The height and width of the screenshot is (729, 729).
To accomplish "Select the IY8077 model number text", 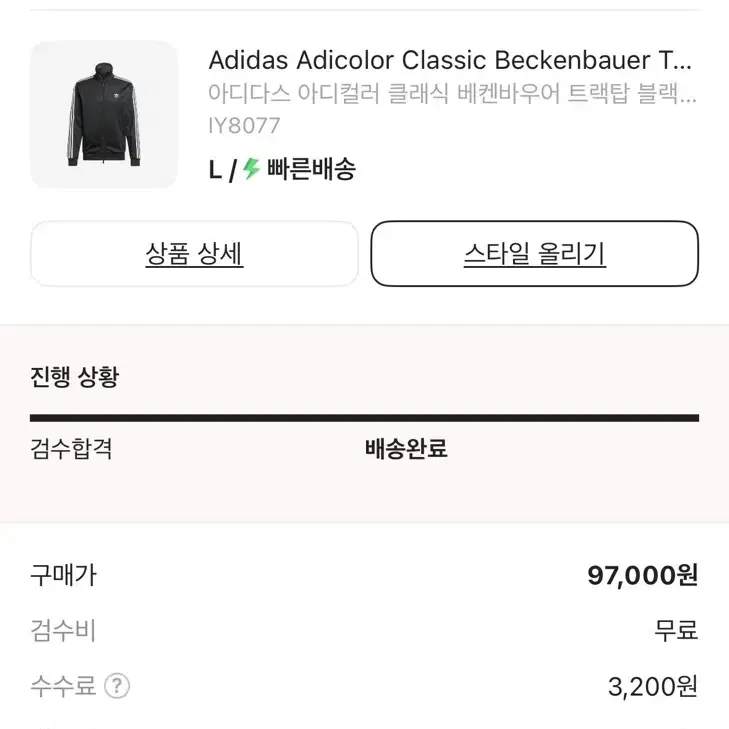I will point(244,126).
